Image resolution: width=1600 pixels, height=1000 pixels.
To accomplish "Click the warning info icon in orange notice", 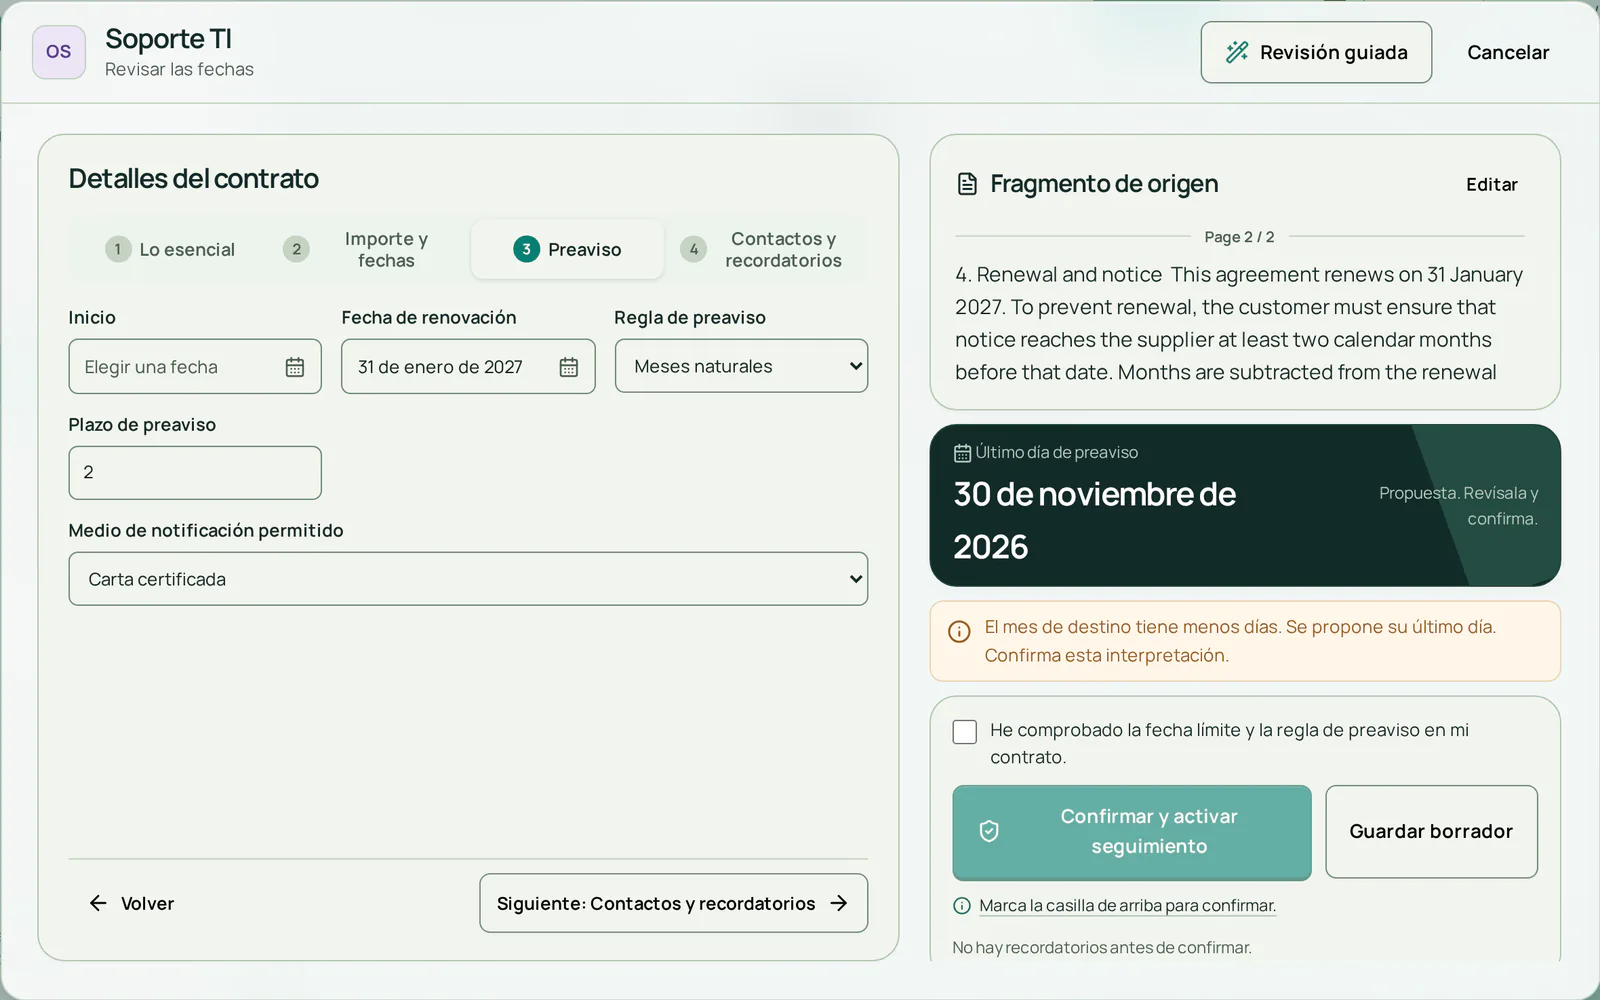I will pyautogui.click(x=959, y=631).
